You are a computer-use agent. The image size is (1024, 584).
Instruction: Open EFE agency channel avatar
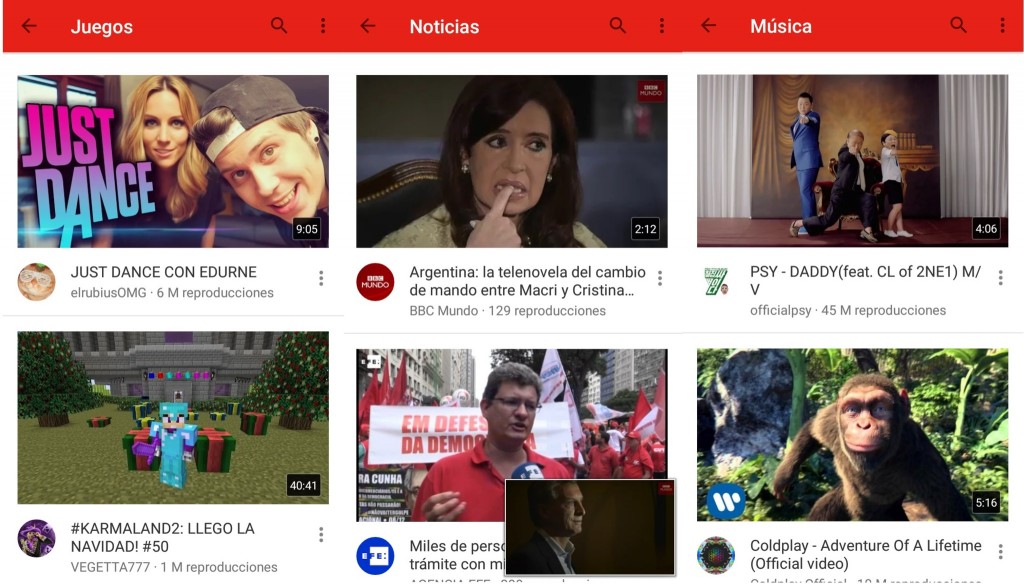(x=375, y=555)
